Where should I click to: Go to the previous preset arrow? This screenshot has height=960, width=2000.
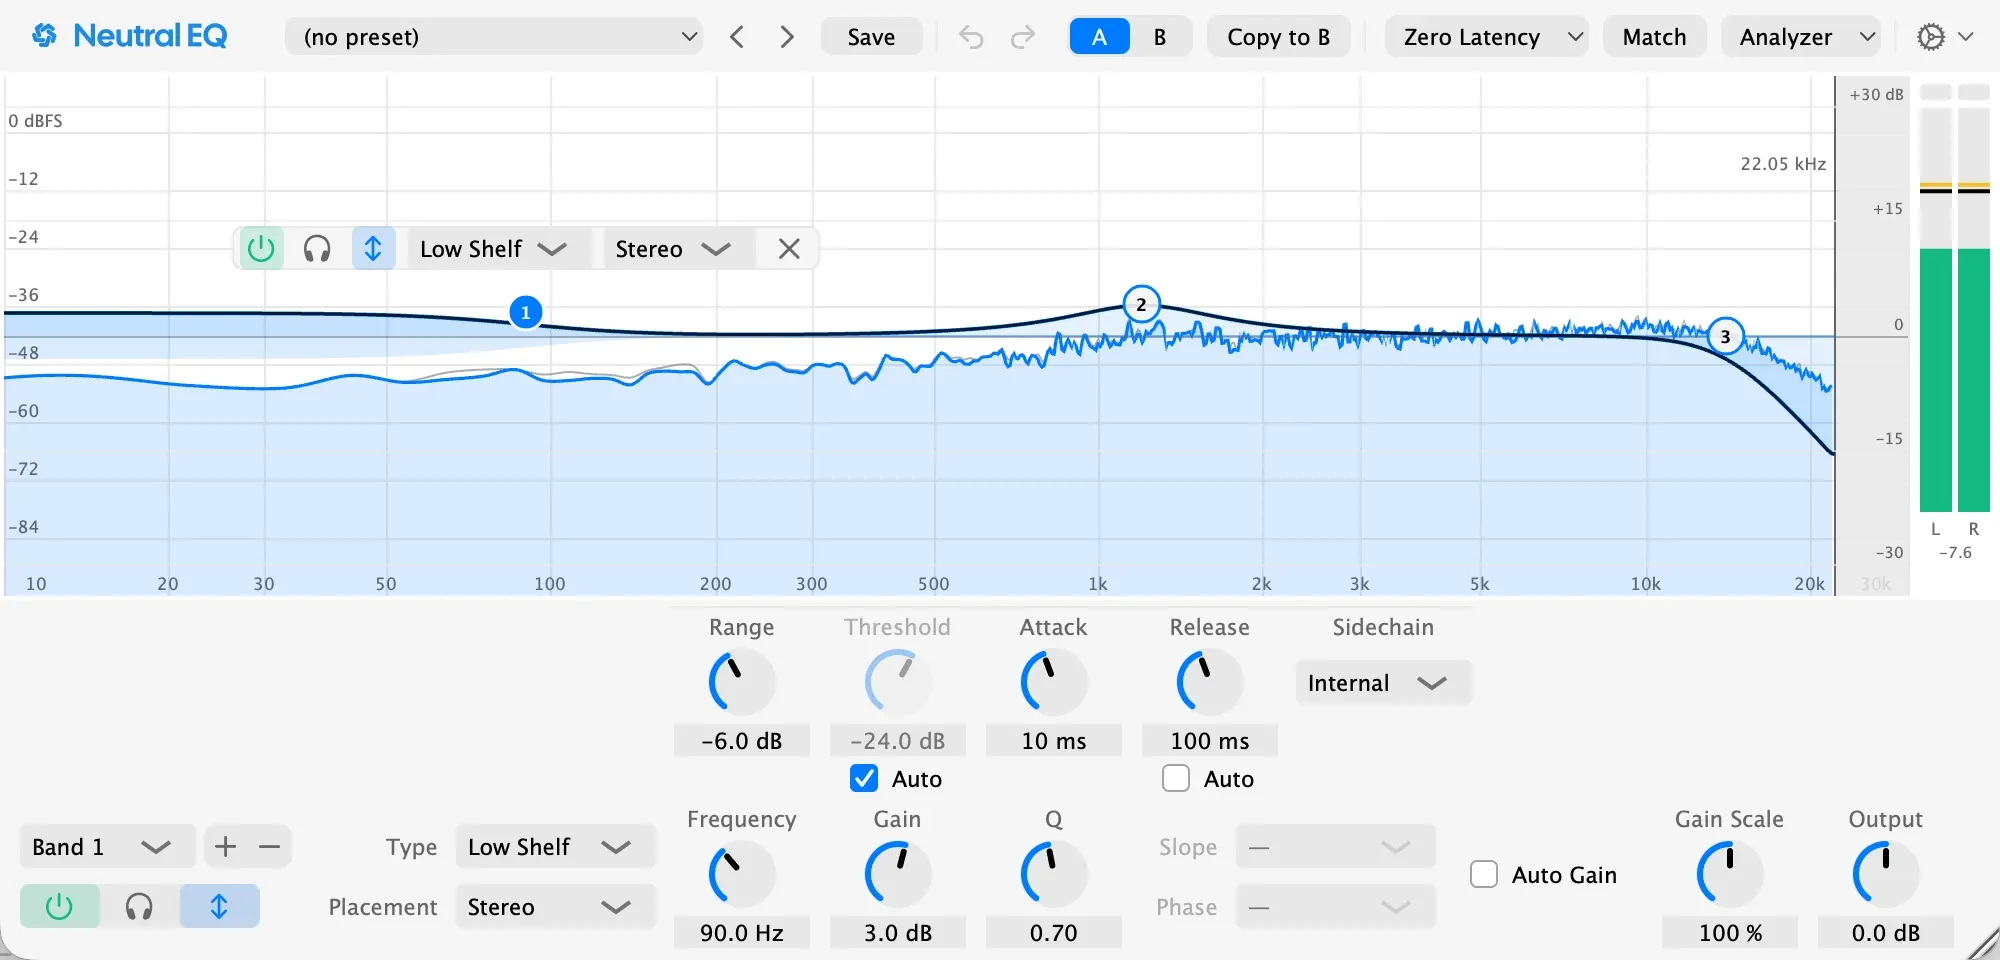point(737,37)
